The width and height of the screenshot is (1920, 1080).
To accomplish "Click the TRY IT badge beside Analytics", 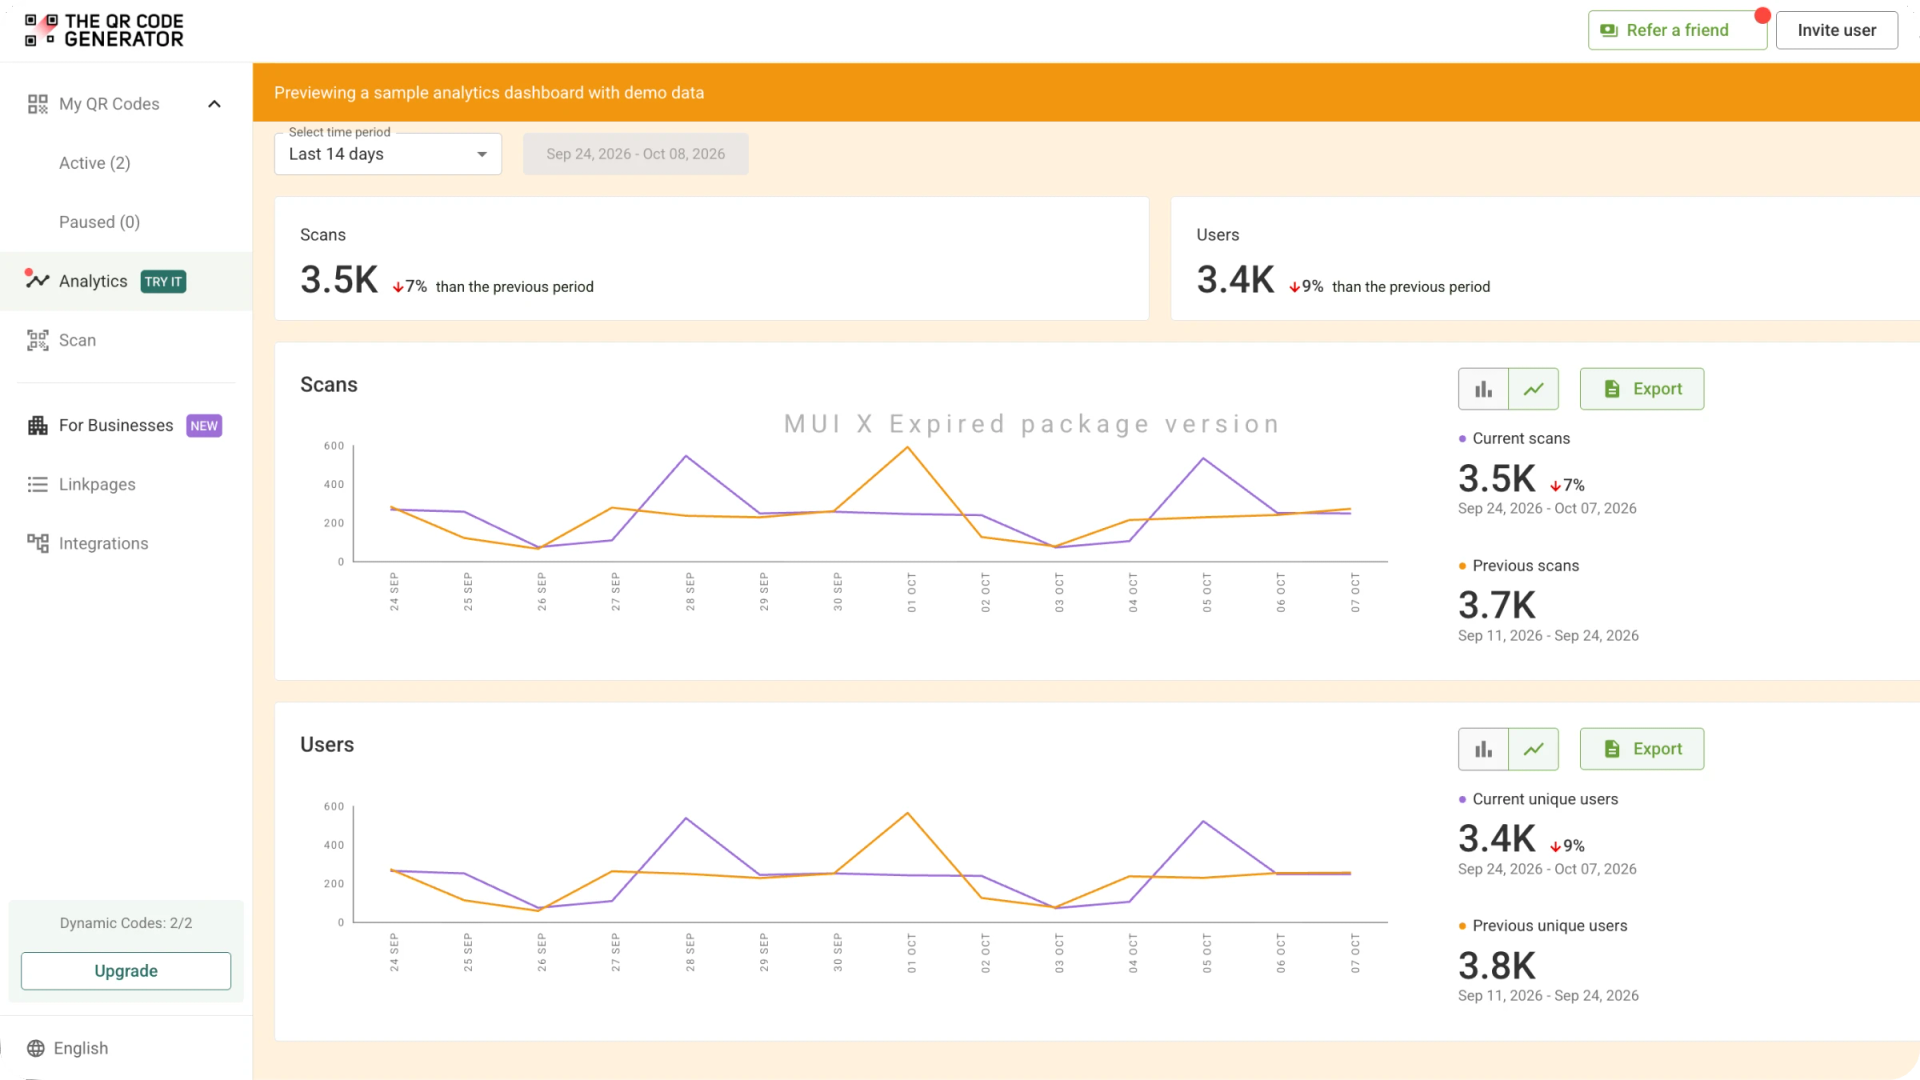I will 163,282.
